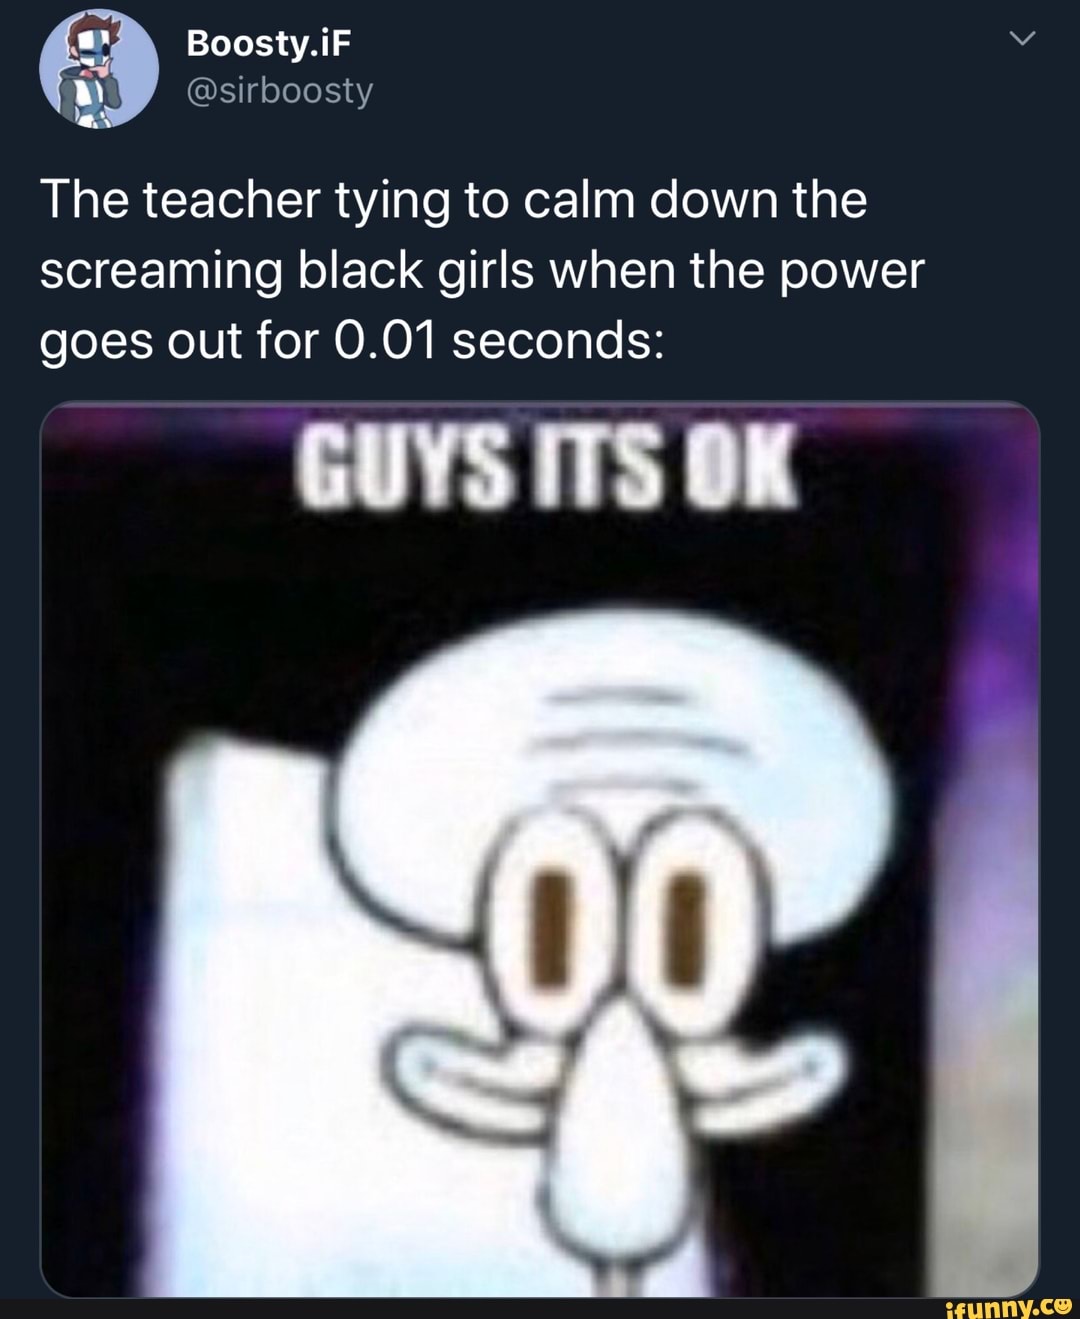Open the Squidward meme image
The height and width of the screenshot is (1319, 1080).
pyautogui.click(x=540, y=849)
